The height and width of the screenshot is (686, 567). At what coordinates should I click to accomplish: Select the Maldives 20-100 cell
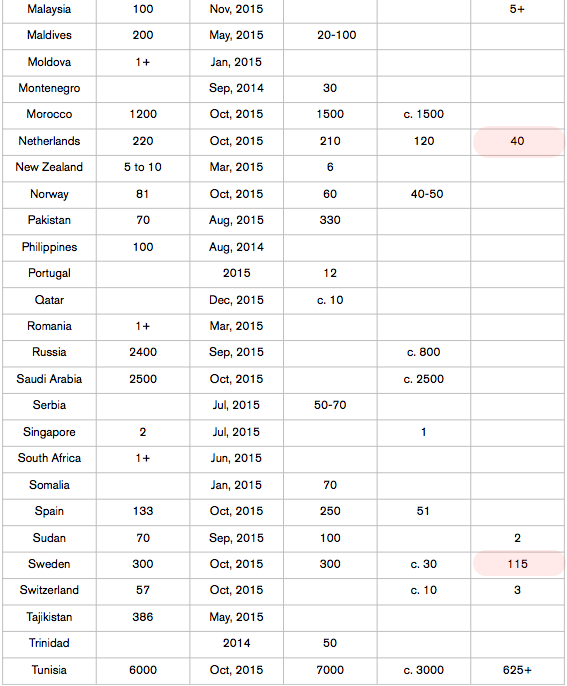(330, 35)
